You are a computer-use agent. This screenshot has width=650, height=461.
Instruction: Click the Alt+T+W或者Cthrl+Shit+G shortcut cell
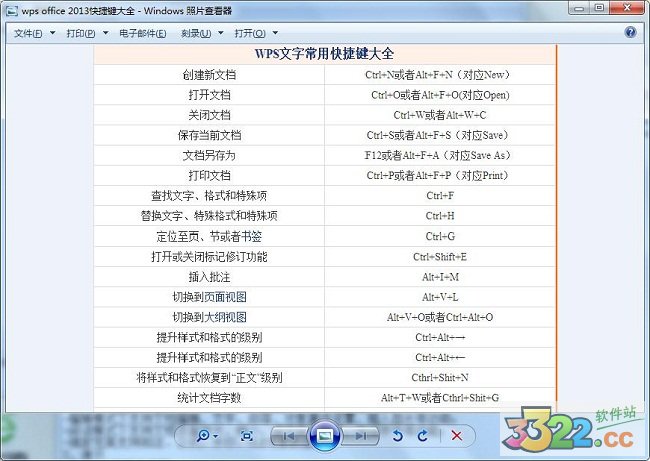coord(440,398)
